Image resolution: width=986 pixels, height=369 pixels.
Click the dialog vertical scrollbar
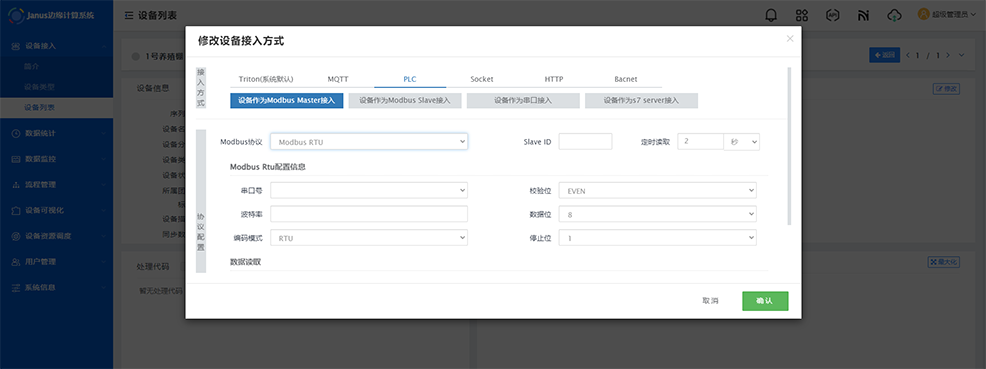789,146
